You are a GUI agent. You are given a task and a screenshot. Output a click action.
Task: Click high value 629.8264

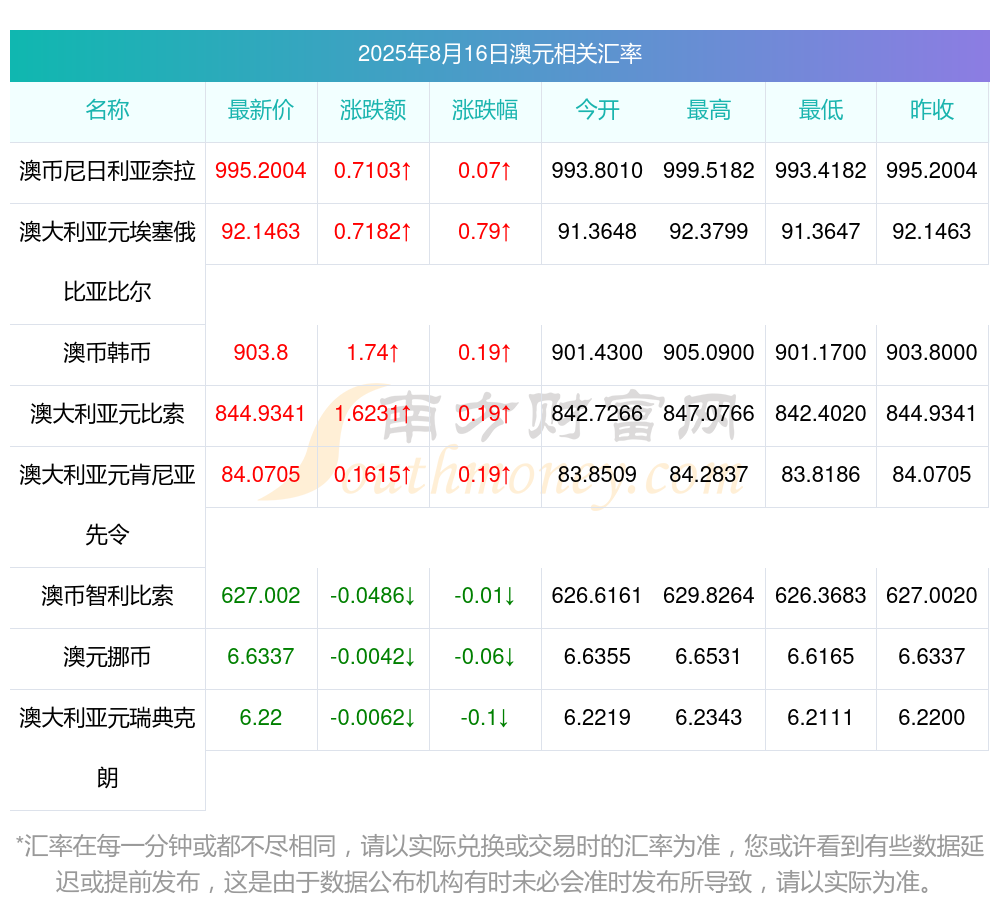pyautogui.click(x=709, y=595)
